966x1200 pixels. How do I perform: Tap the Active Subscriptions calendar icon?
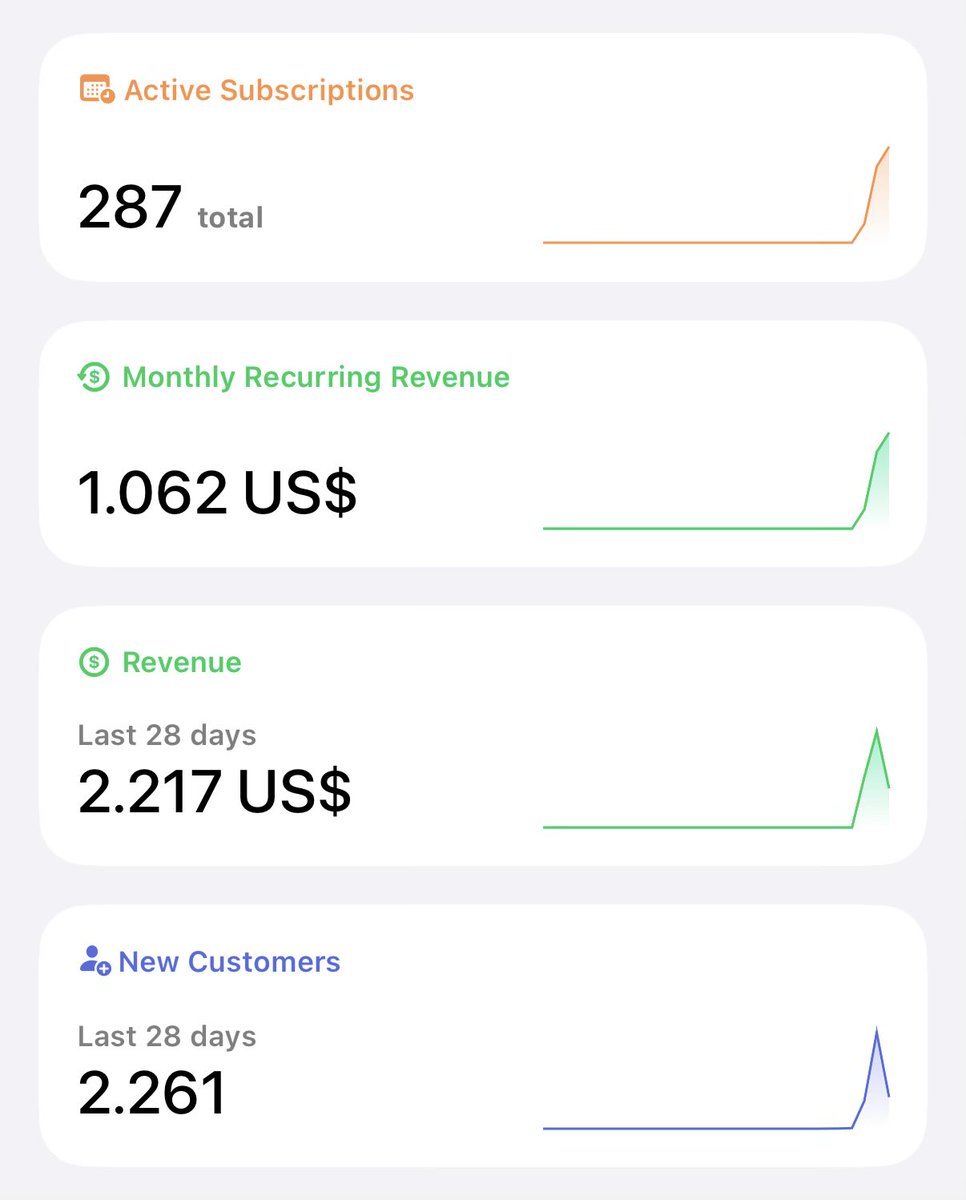97,90
